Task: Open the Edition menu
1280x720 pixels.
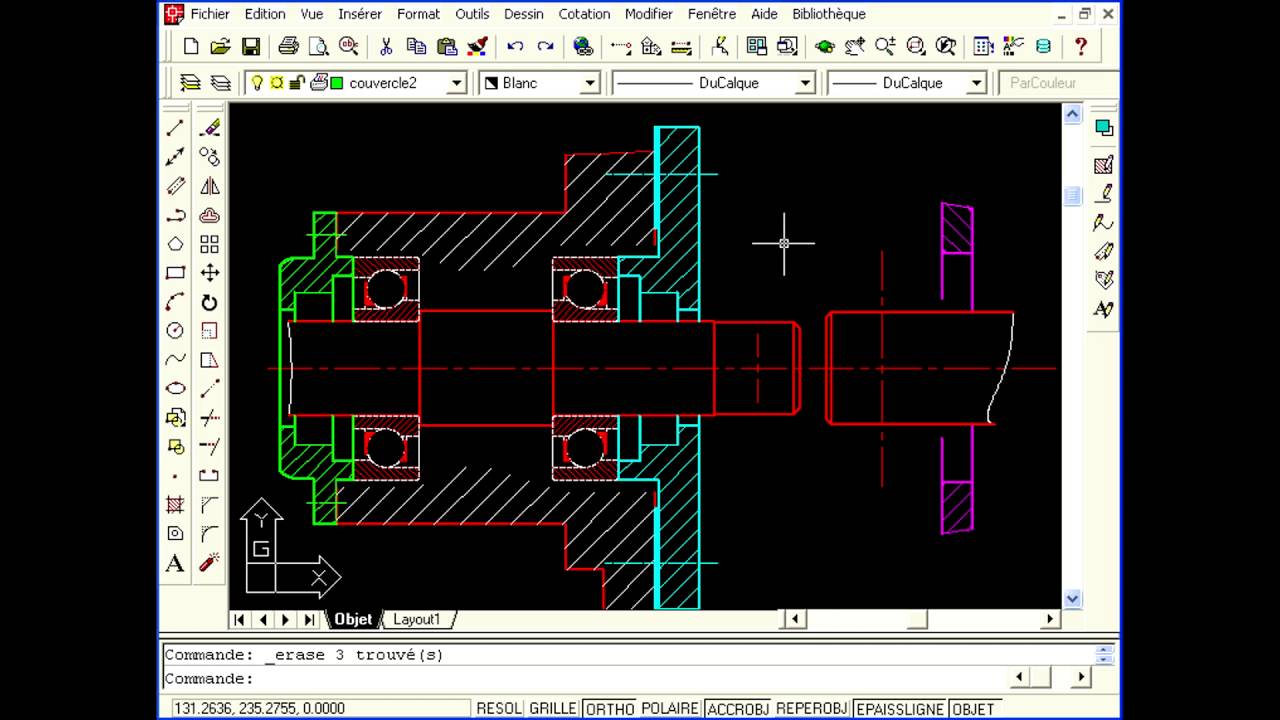Action: coord(265,14)
